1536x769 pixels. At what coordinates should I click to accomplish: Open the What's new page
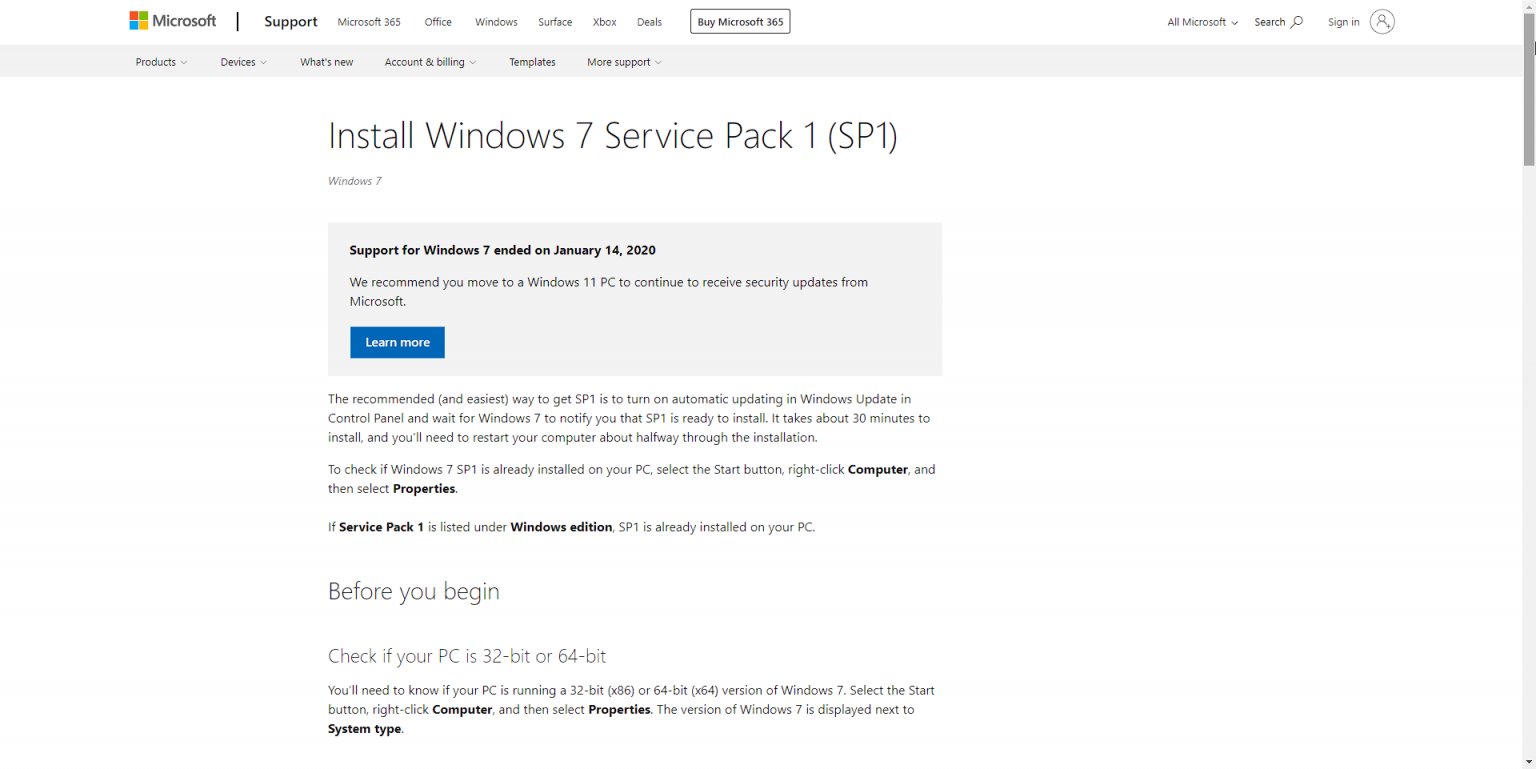(x=326, y=61)
